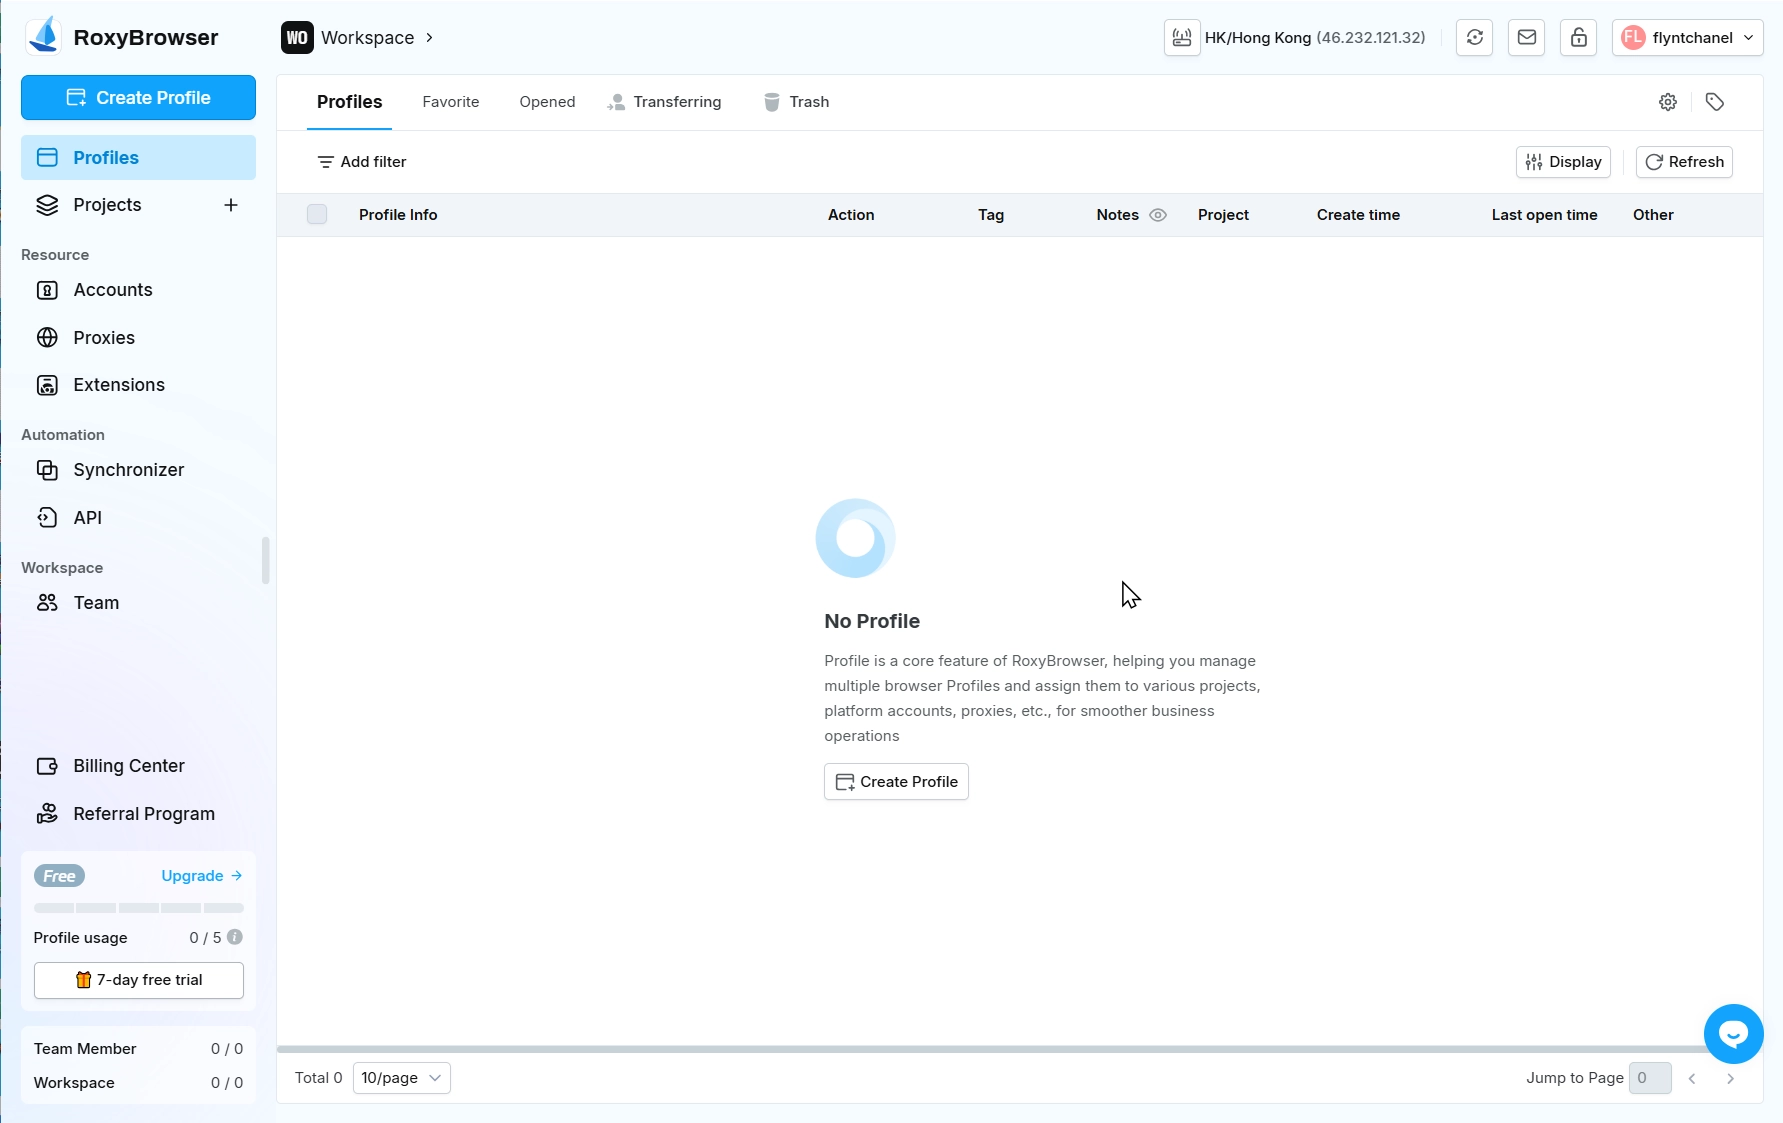This screenshot has height=1123, width=1783.
Task: Click the lock icon in top bar
Action: point(1578,38)
